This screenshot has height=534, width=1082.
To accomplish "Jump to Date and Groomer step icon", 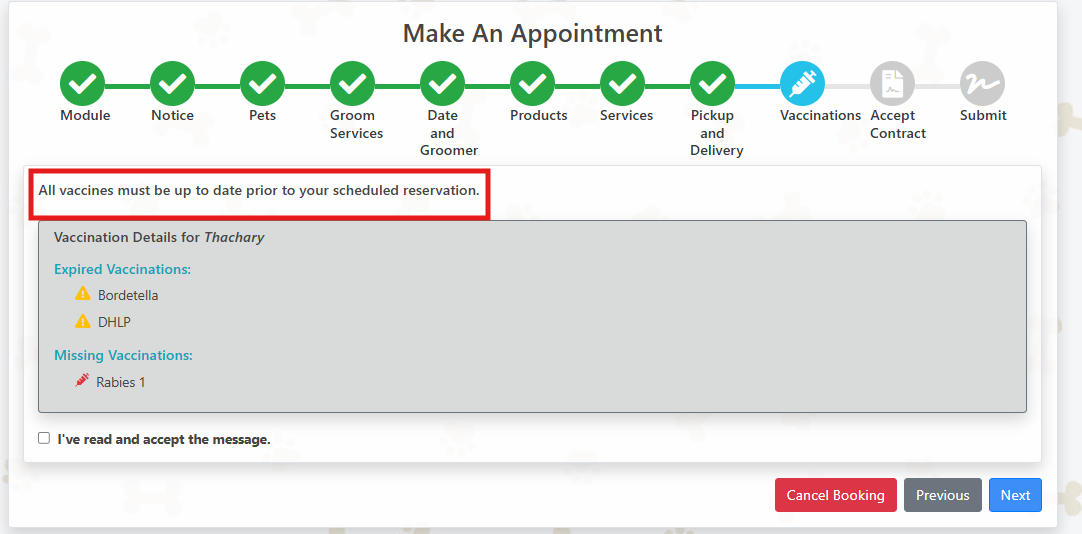I will 442,84.
